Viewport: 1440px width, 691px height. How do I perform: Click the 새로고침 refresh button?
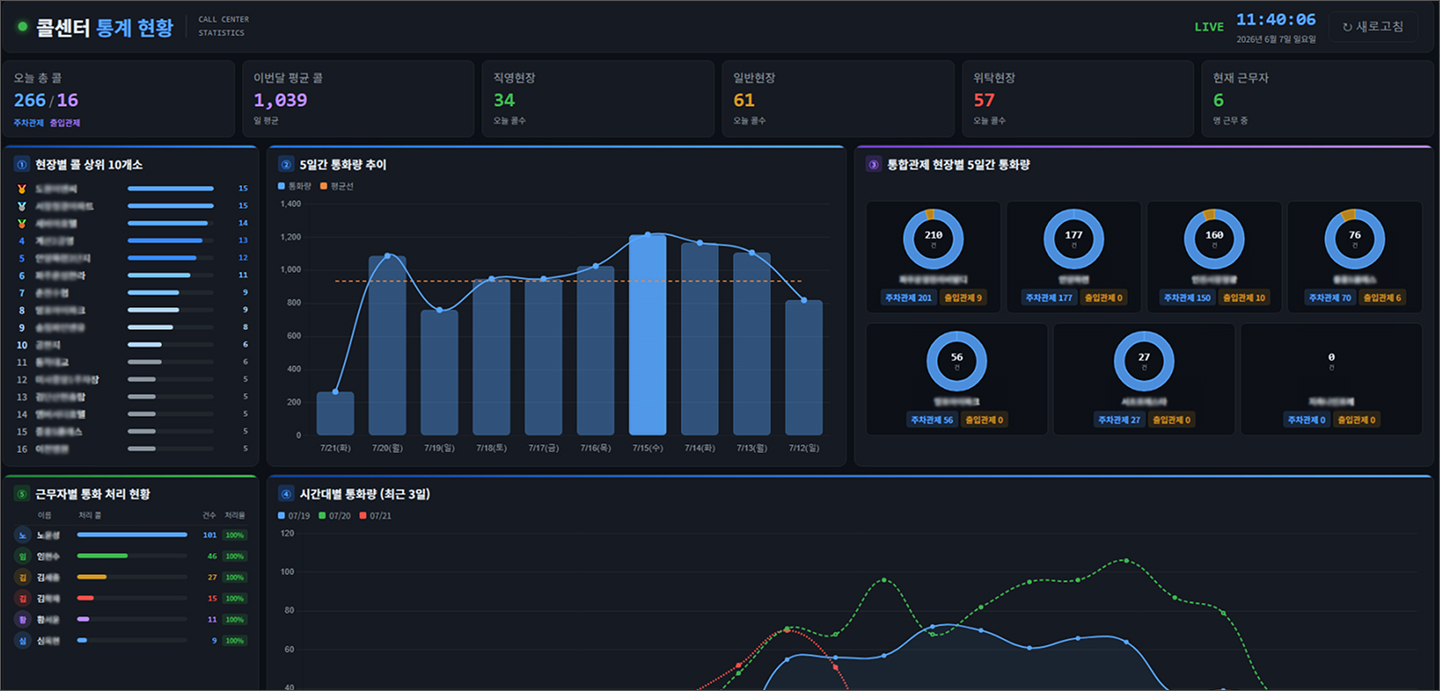(x=1373, y=27)
